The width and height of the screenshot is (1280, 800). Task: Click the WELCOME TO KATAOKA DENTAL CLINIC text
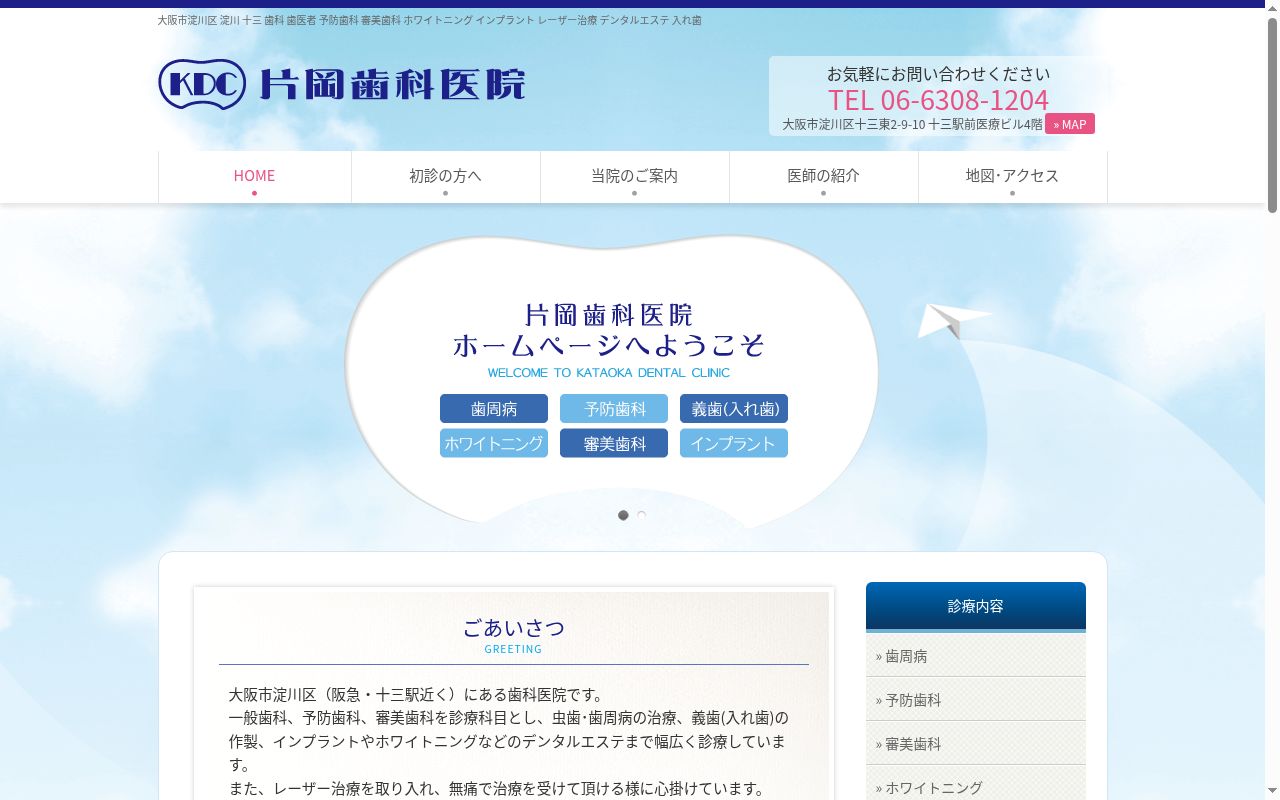[609, 373]
